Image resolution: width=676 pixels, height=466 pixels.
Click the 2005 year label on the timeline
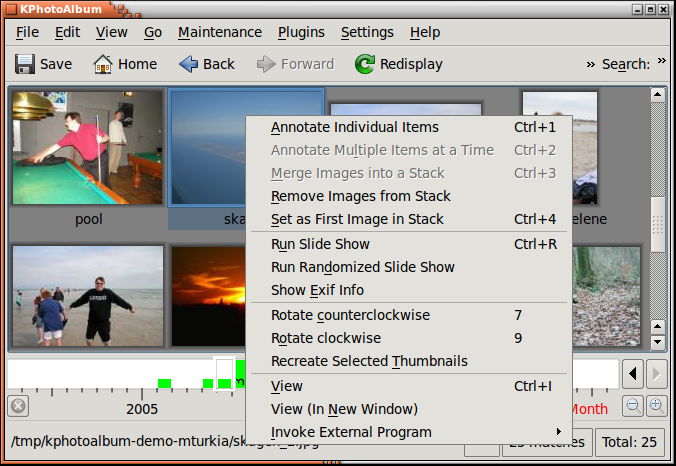tap(142, 409)
